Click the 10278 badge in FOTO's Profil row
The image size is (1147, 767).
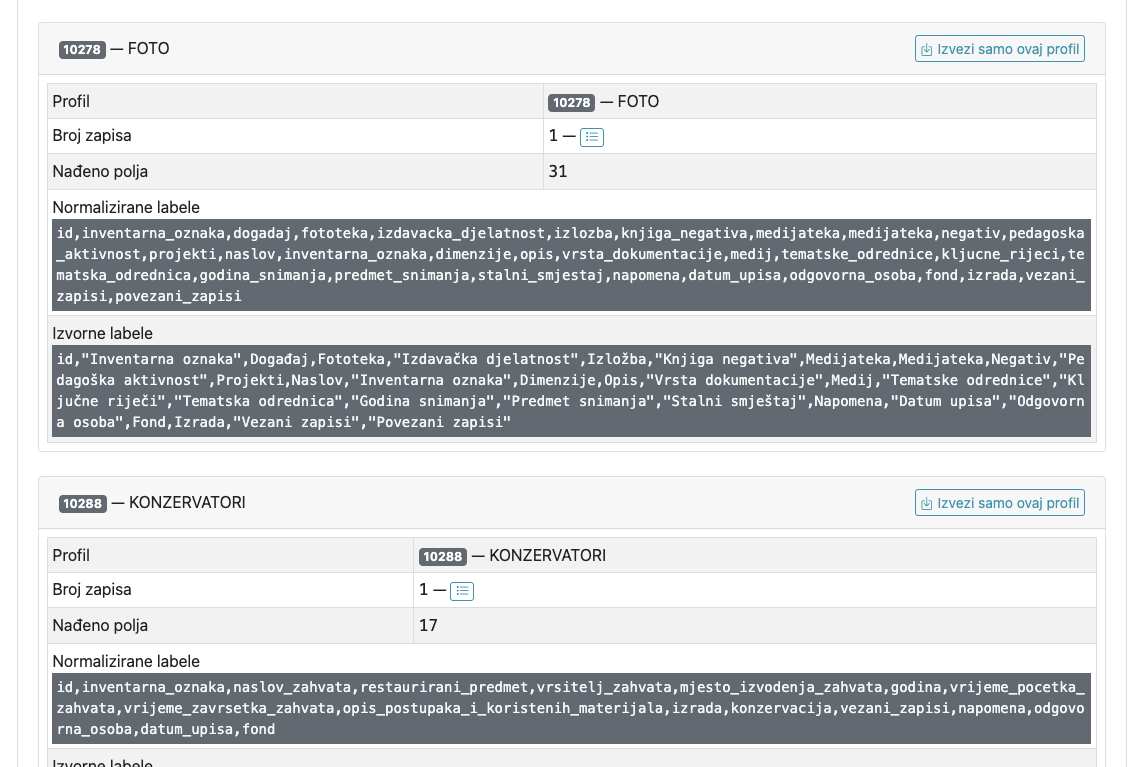click(571, 102)
